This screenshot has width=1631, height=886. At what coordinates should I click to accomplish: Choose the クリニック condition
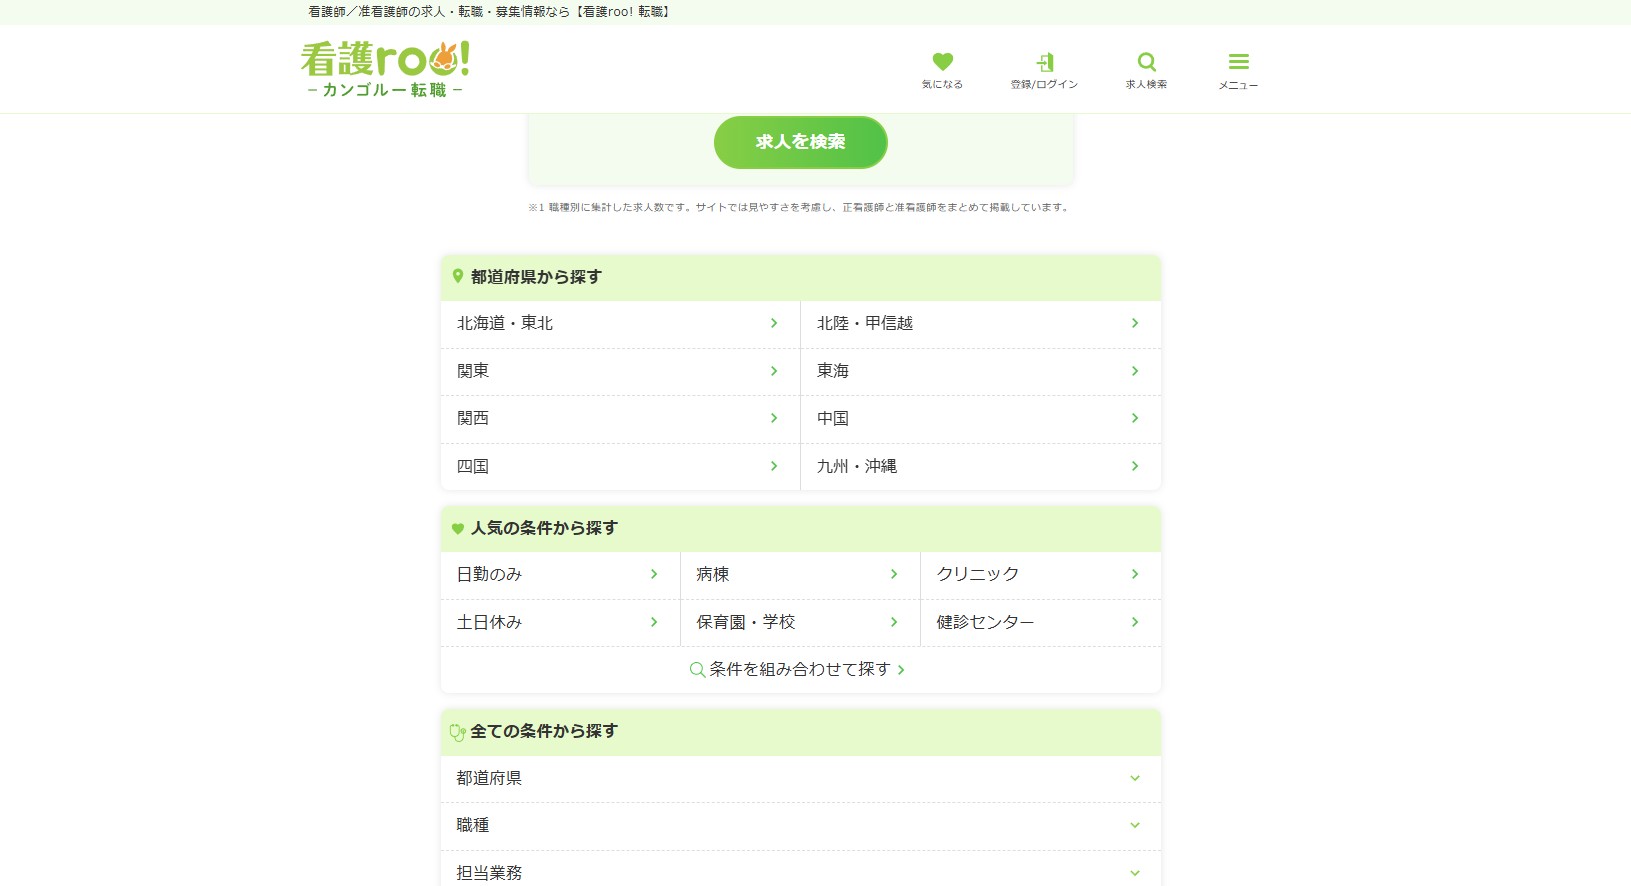click(1039, 574)
